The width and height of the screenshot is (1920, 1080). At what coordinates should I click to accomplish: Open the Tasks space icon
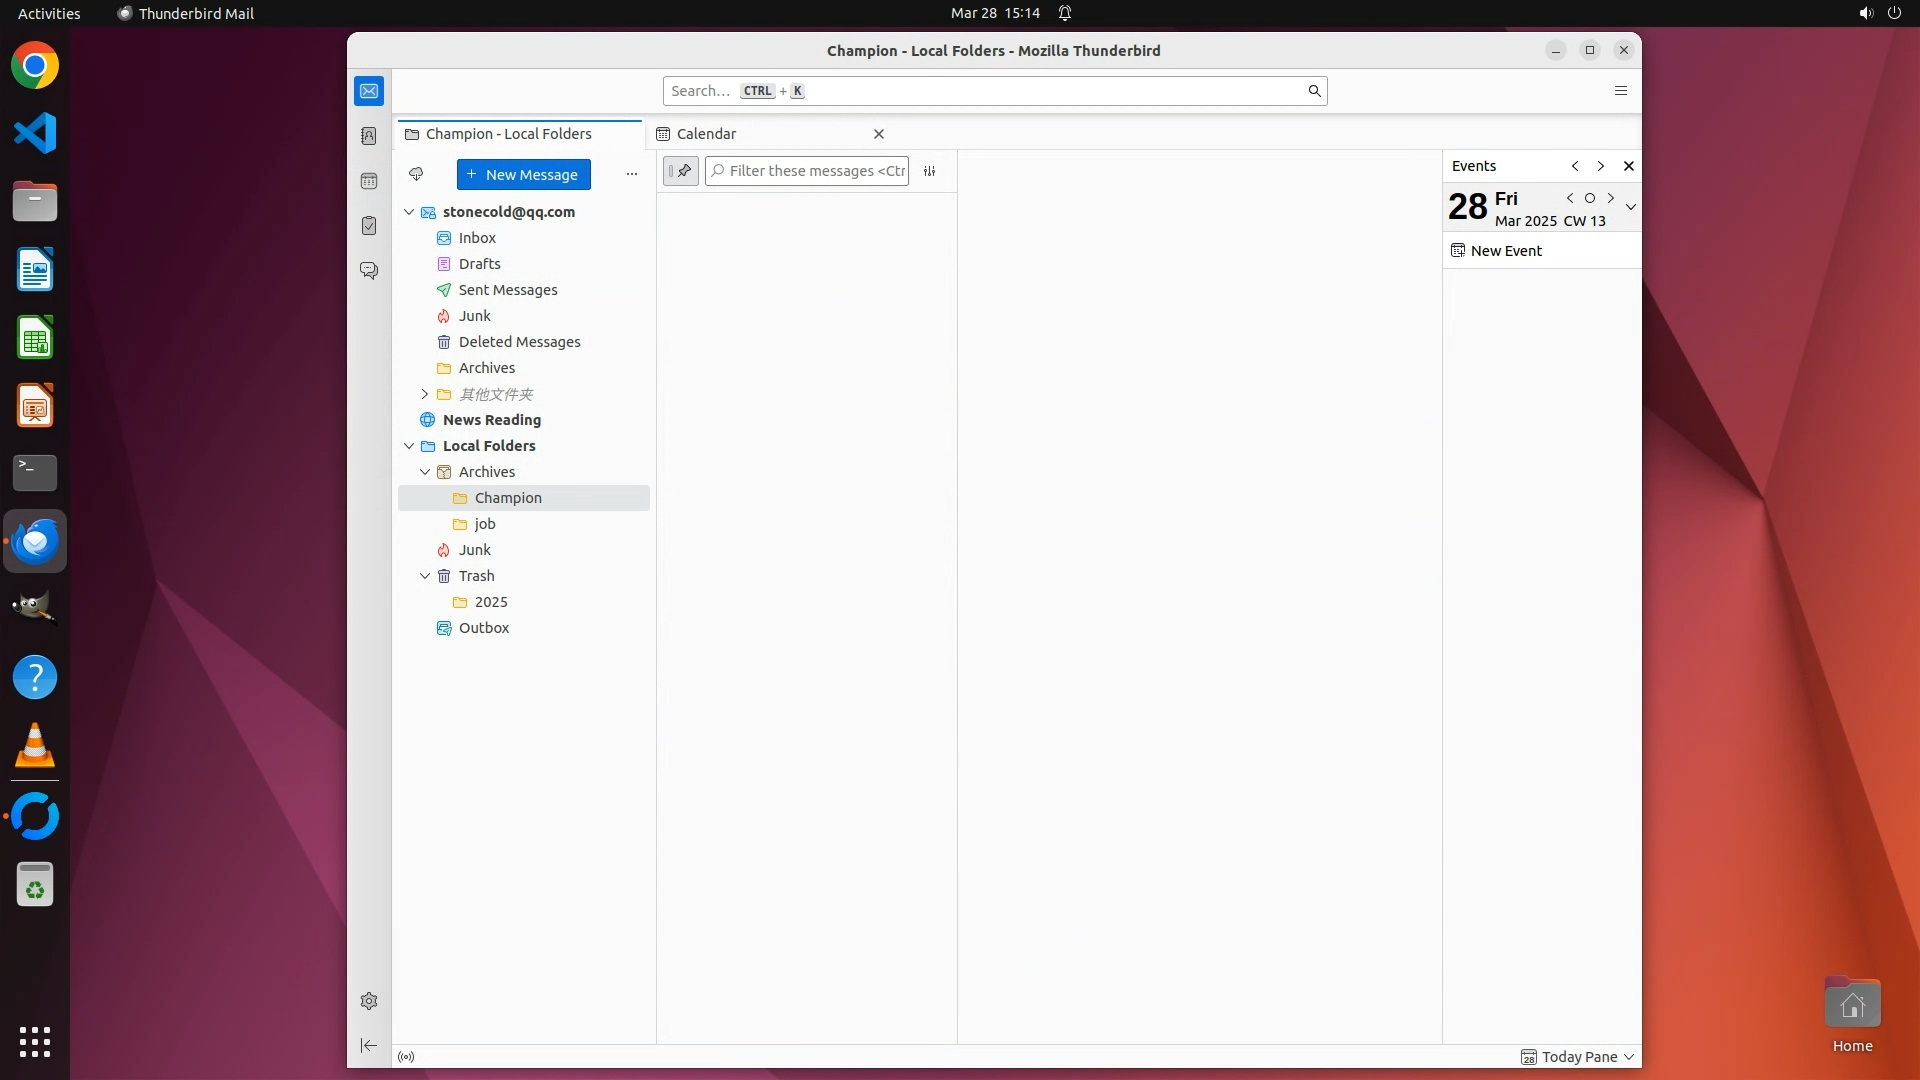coord(369,226)
